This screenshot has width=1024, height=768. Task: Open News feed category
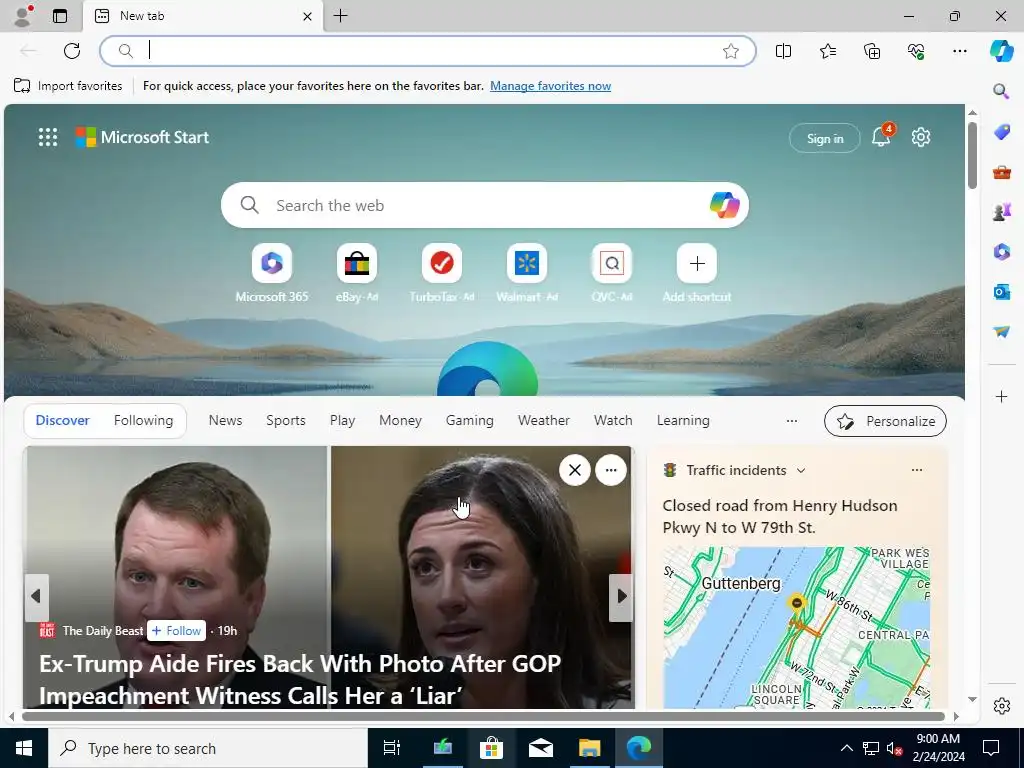[x=225, y=421]
